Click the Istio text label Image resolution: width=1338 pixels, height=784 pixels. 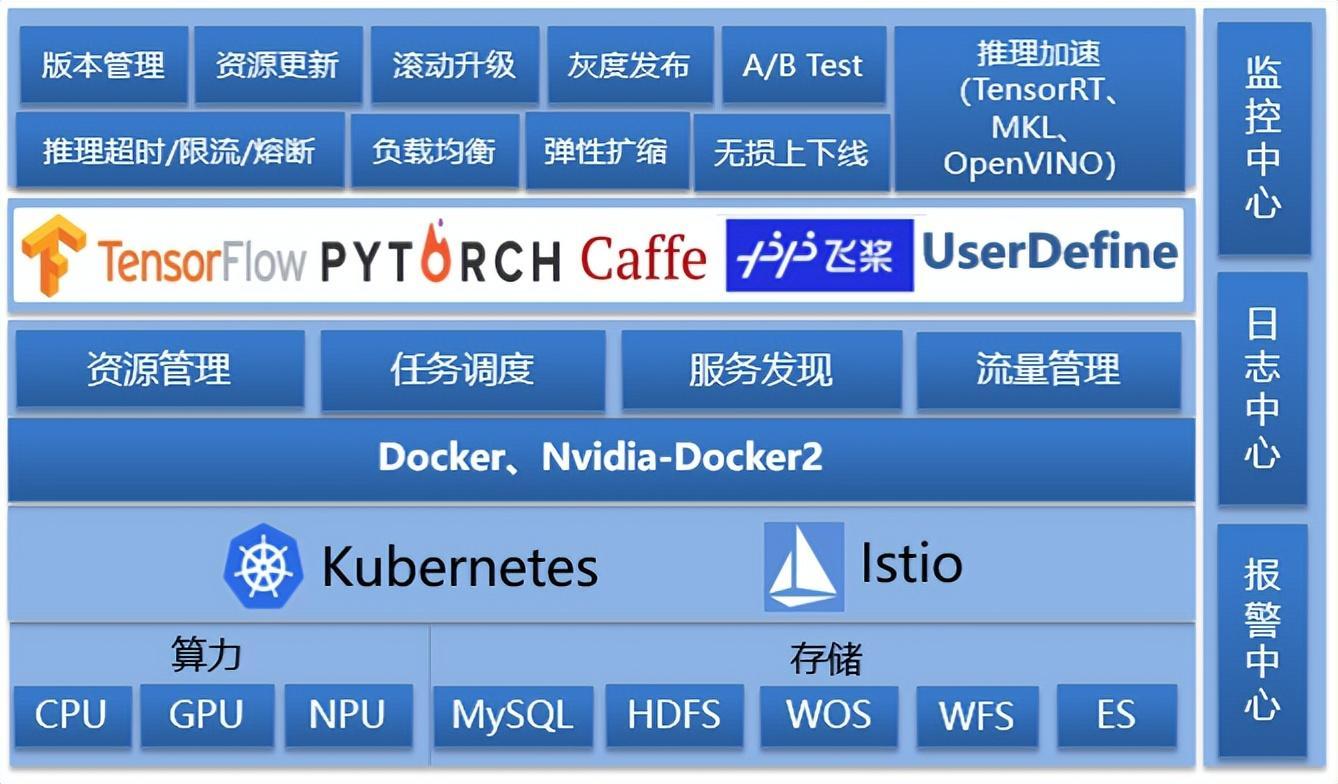(x=911, y=563)
